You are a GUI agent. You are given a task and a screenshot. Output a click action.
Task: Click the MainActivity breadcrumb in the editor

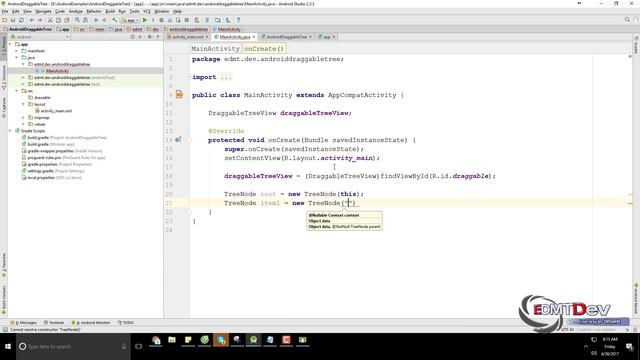(x=215, y=49)
